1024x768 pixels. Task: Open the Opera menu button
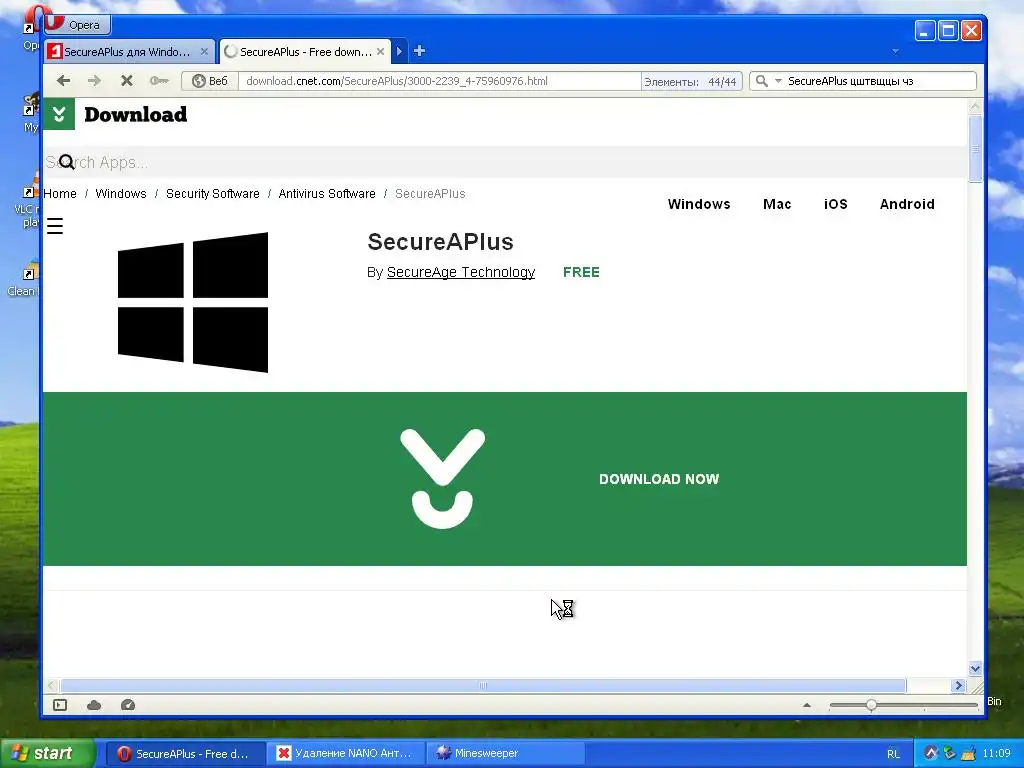77,25
